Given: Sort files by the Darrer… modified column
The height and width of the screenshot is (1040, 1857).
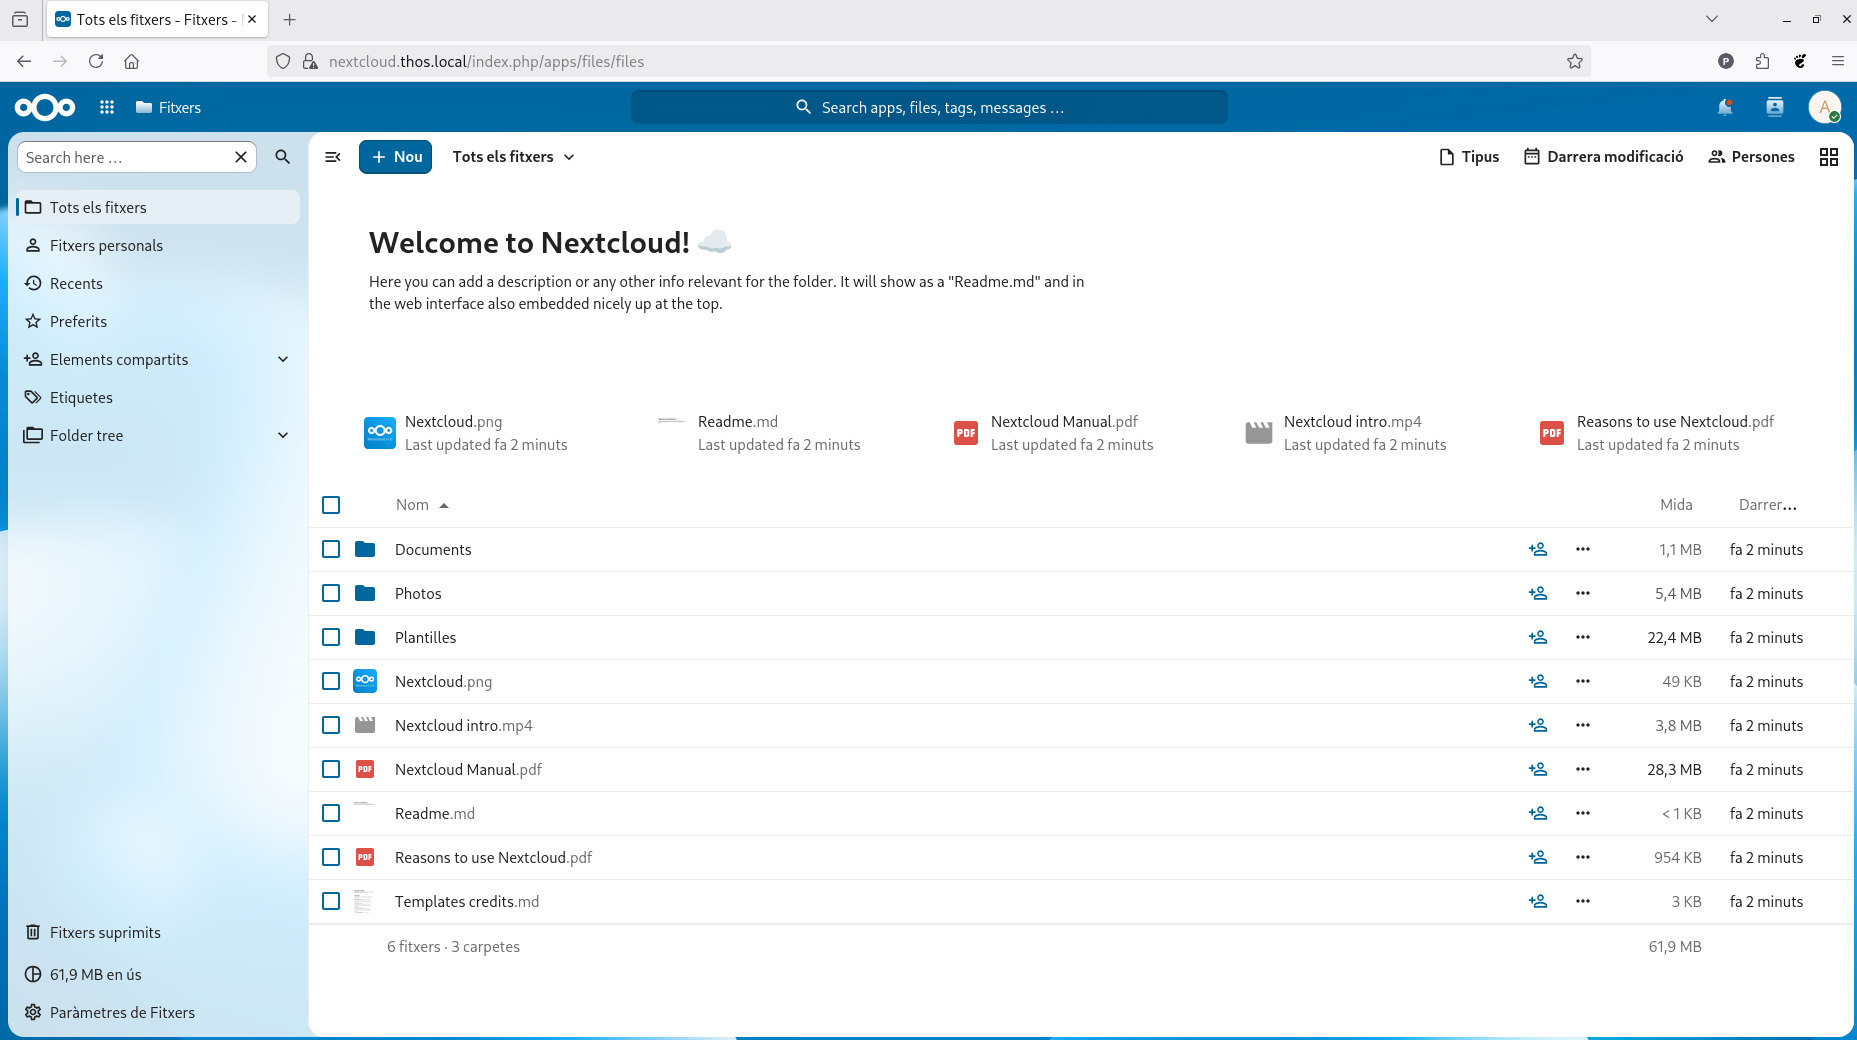Looking at the screenshot, I should tap(1767, 505).
